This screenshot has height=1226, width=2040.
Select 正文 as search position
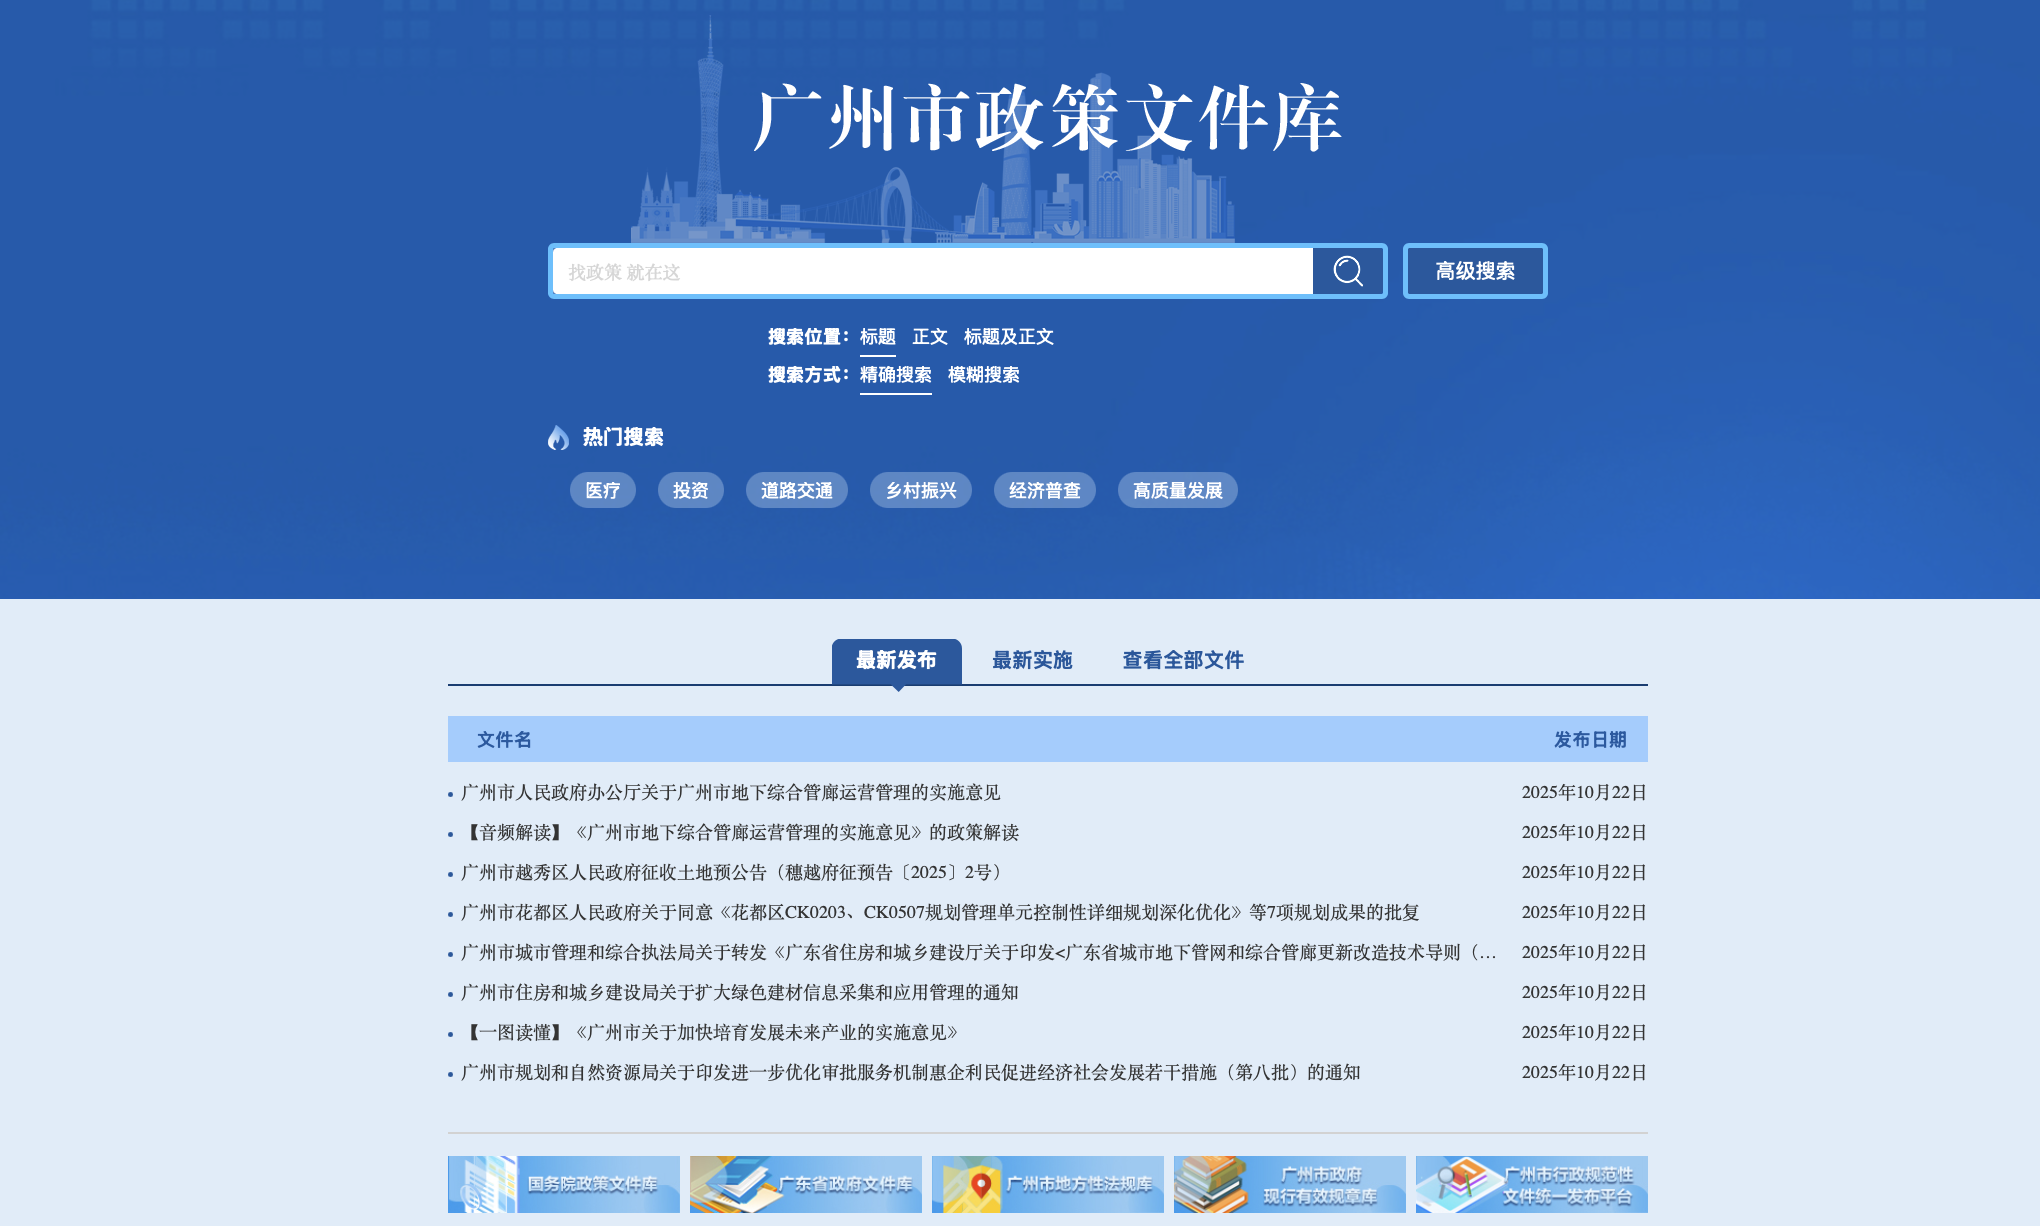pyautogui.click(x=929, y=337)
